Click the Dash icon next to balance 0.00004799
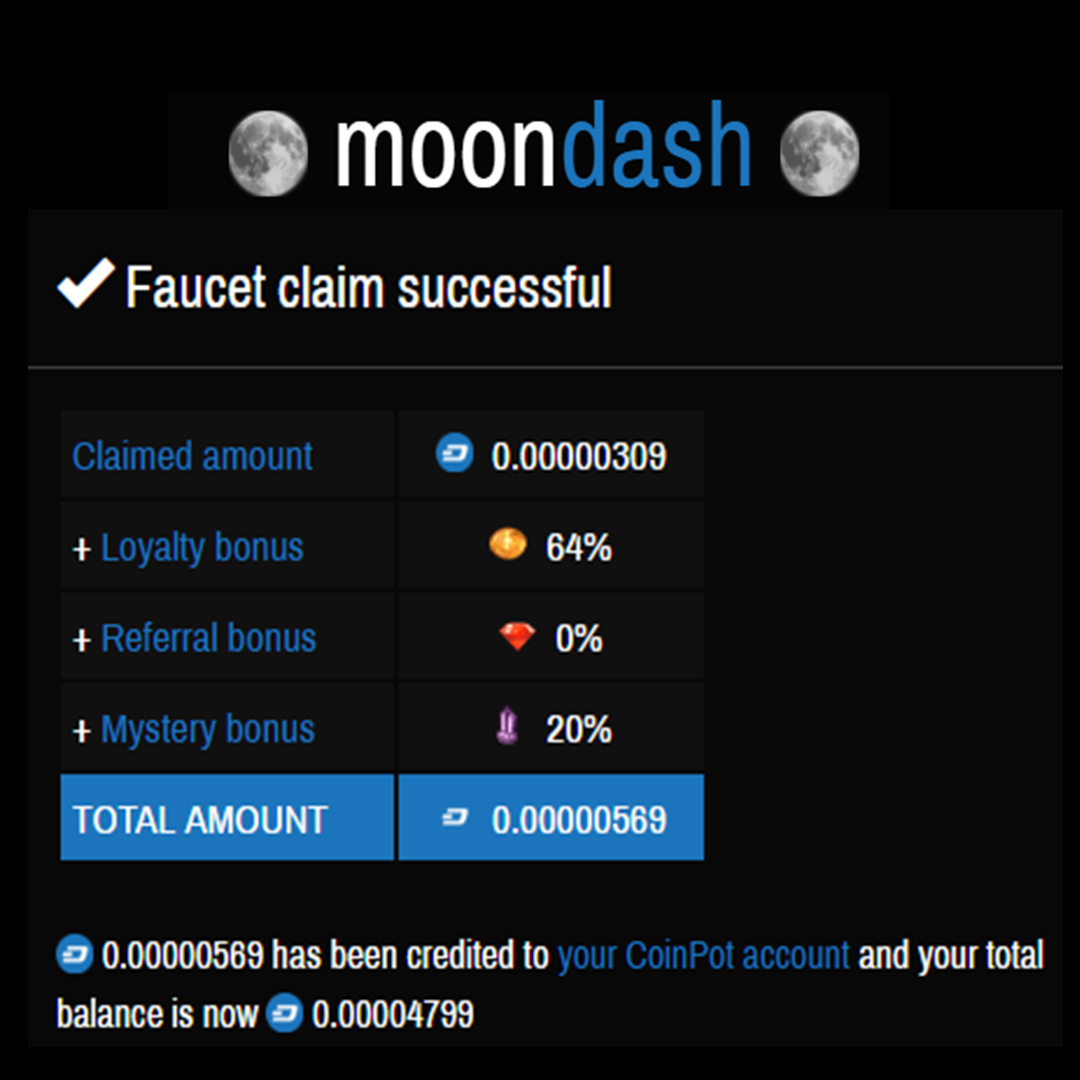The width and height of the screenshot is (1080, 1080). coord(284,1013)
